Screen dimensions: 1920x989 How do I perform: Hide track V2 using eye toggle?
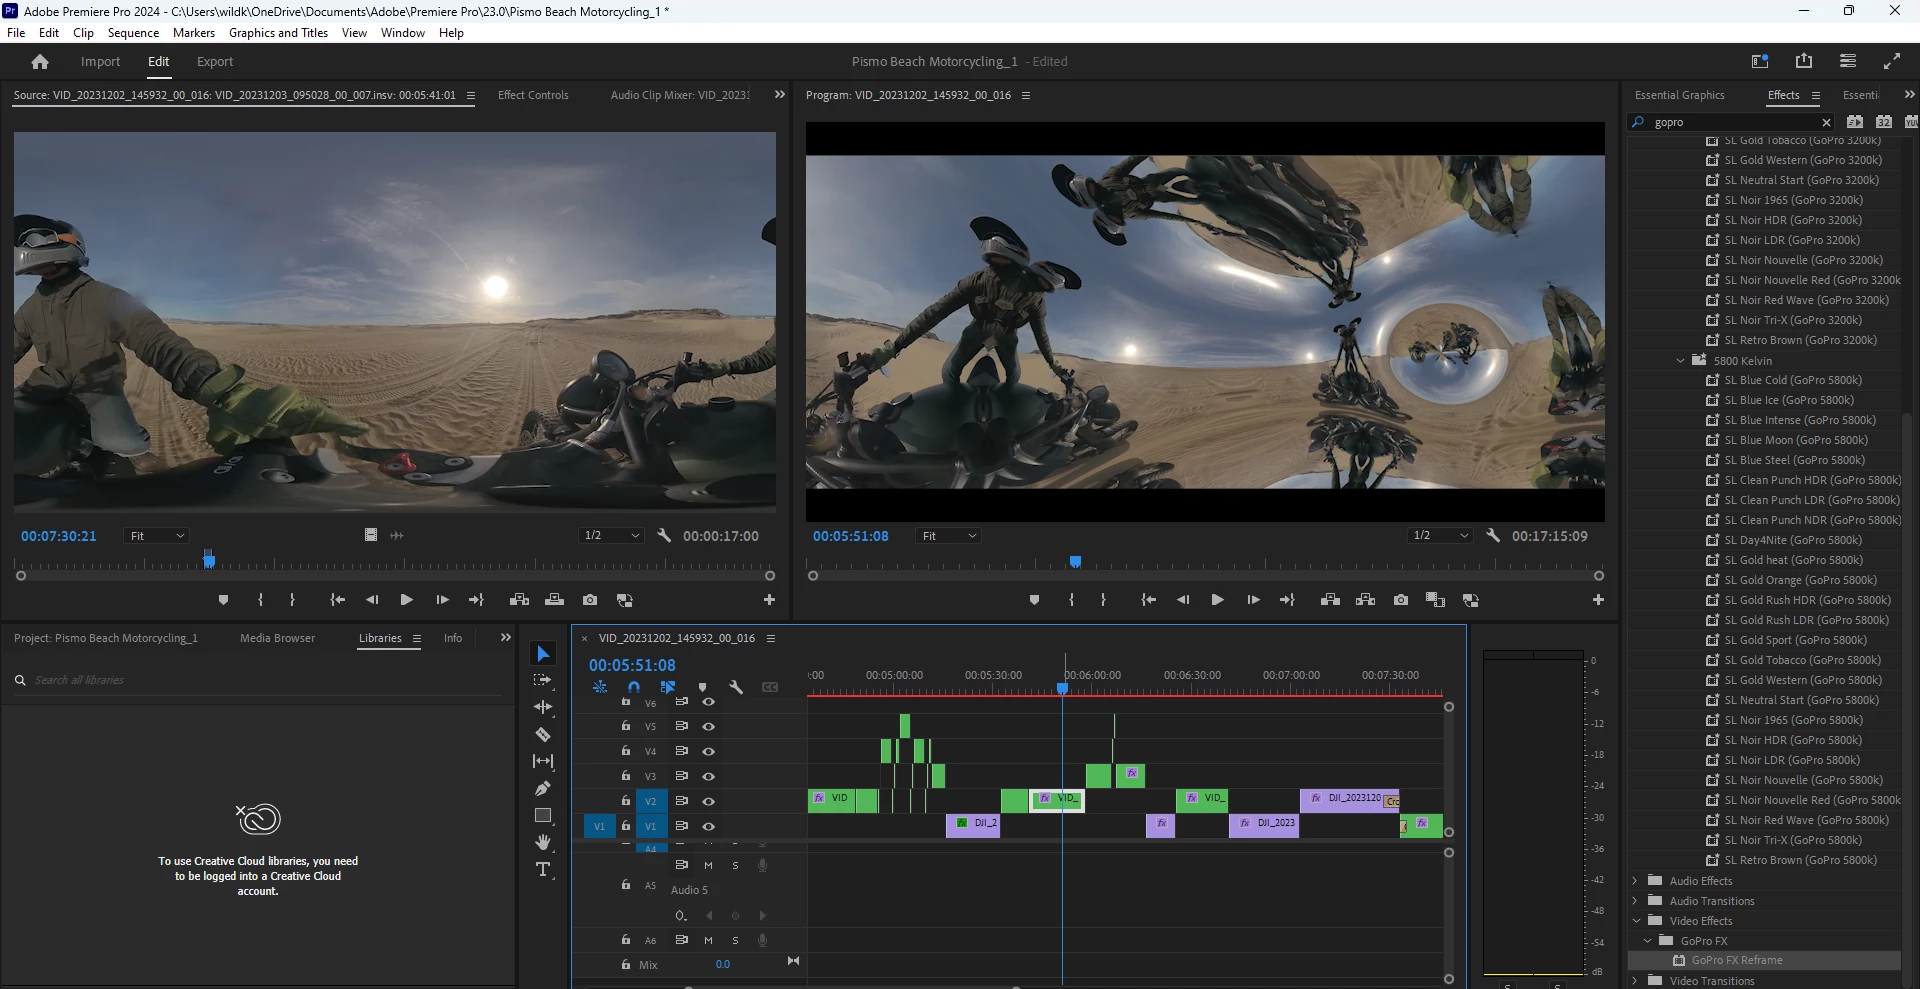click(x=708, y=801)
